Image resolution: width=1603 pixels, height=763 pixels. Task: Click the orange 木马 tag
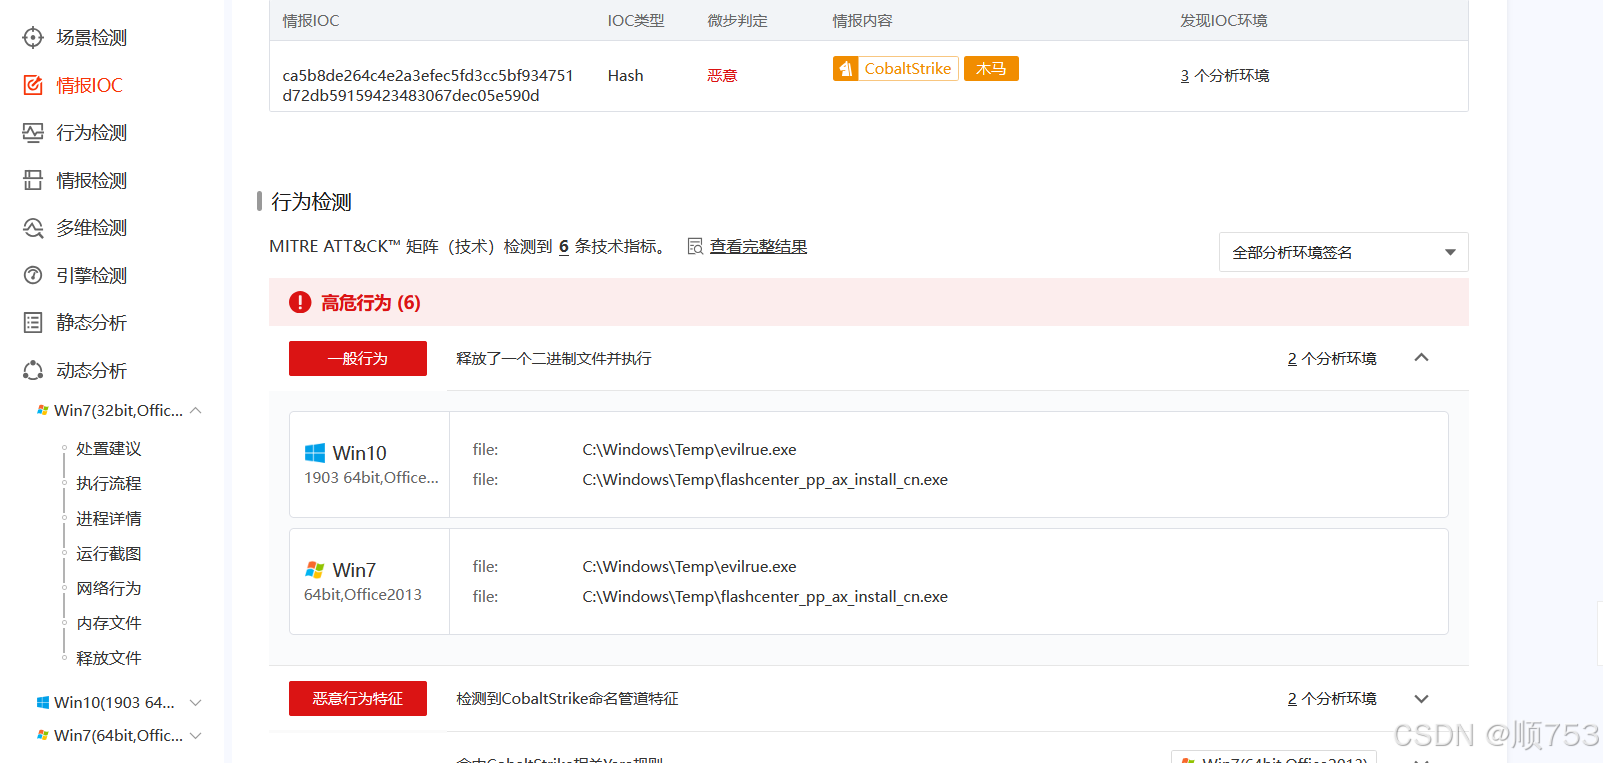click(991, 68)
